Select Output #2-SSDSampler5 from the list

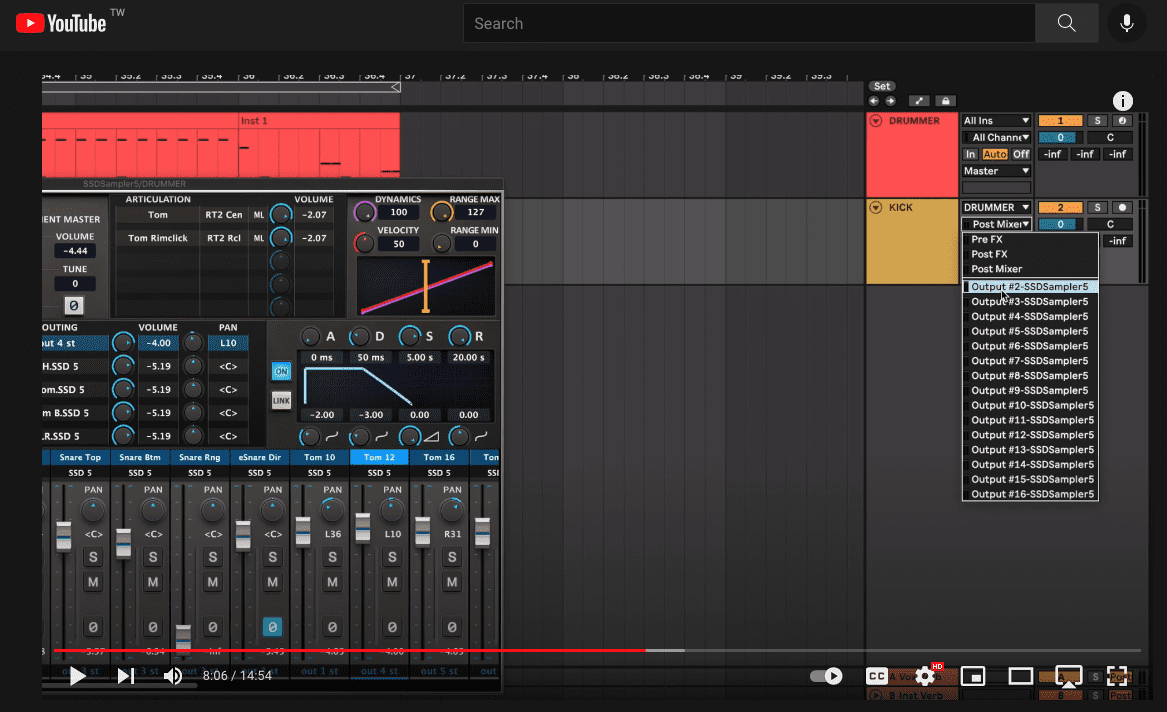pos(1029,287)
